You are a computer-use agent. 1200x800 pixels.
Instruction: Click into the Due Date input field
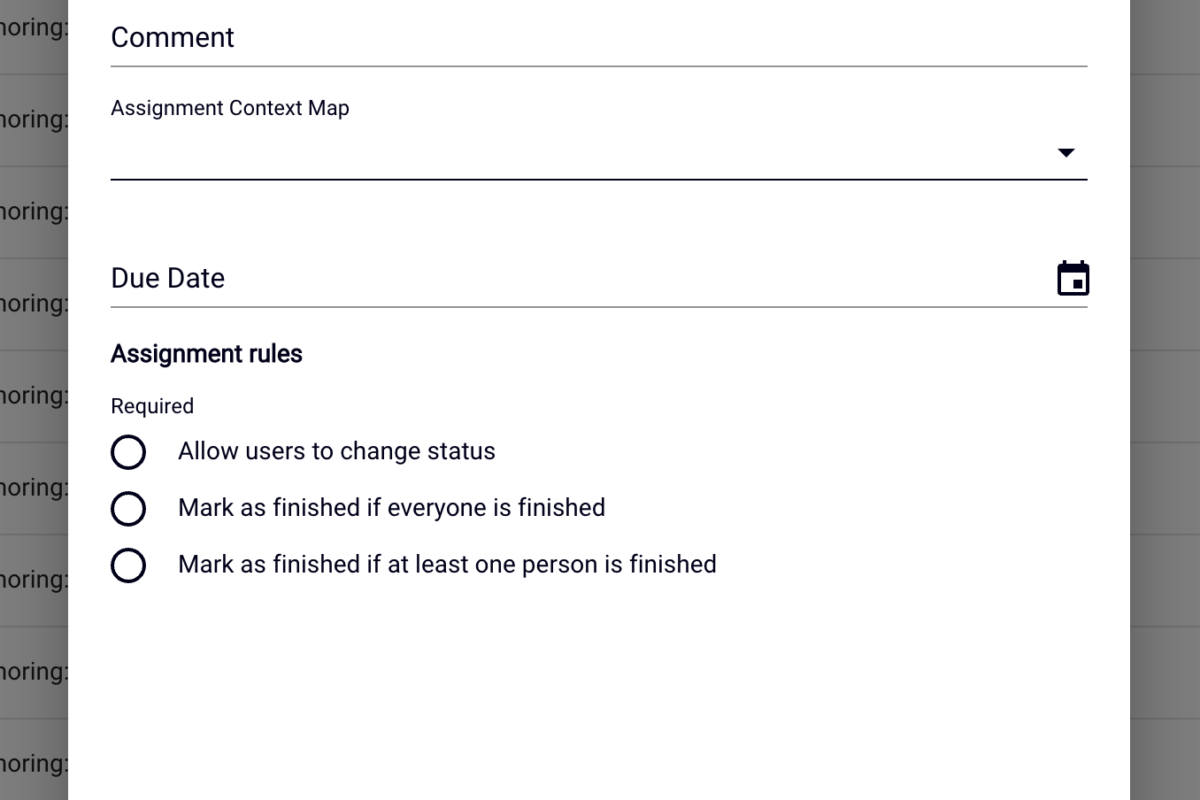(582, 278)
